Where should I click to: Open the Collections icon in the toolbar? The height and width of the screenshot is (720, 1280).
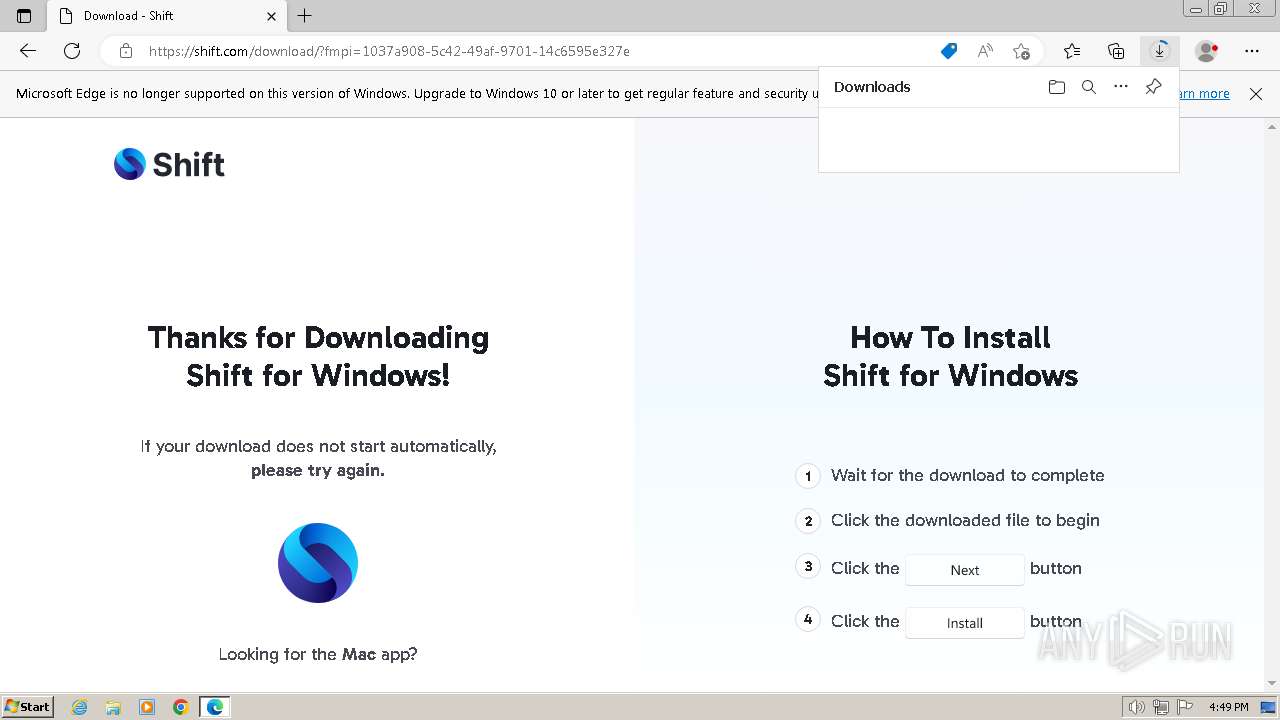(x=1116, y=51)
